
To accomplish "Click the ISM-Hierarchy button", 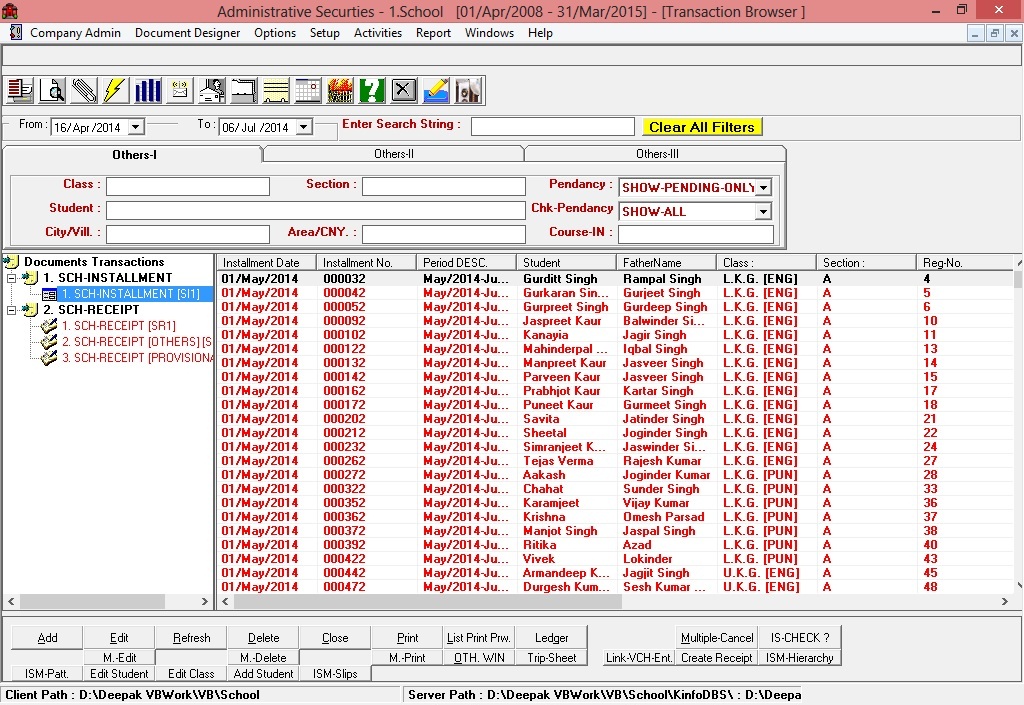I will click(x=799, y=657).
